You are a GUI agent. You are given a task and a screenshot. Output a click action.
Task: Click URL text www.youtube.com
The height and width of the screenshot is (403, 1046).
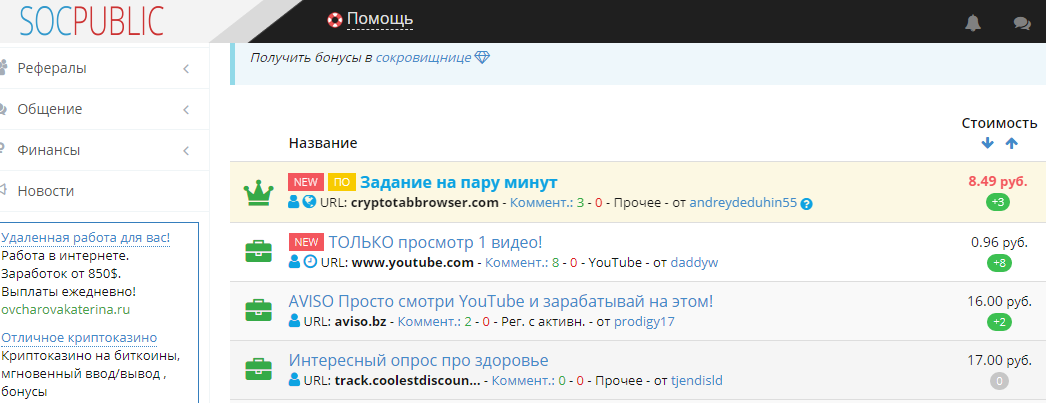pyautogui.click(x=412, y=262)
